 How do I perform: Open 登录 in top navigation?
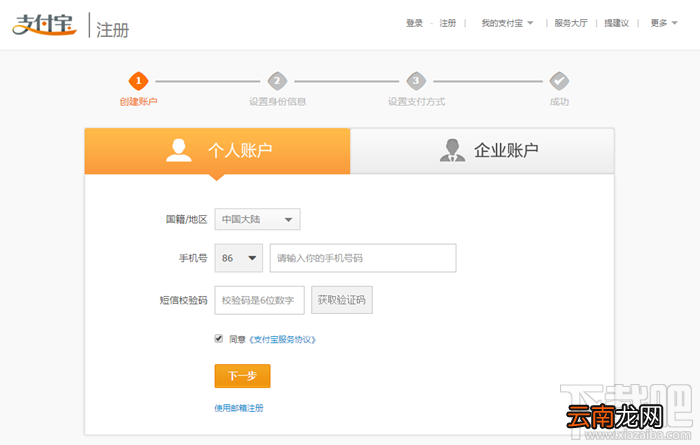tap(414, 23)
